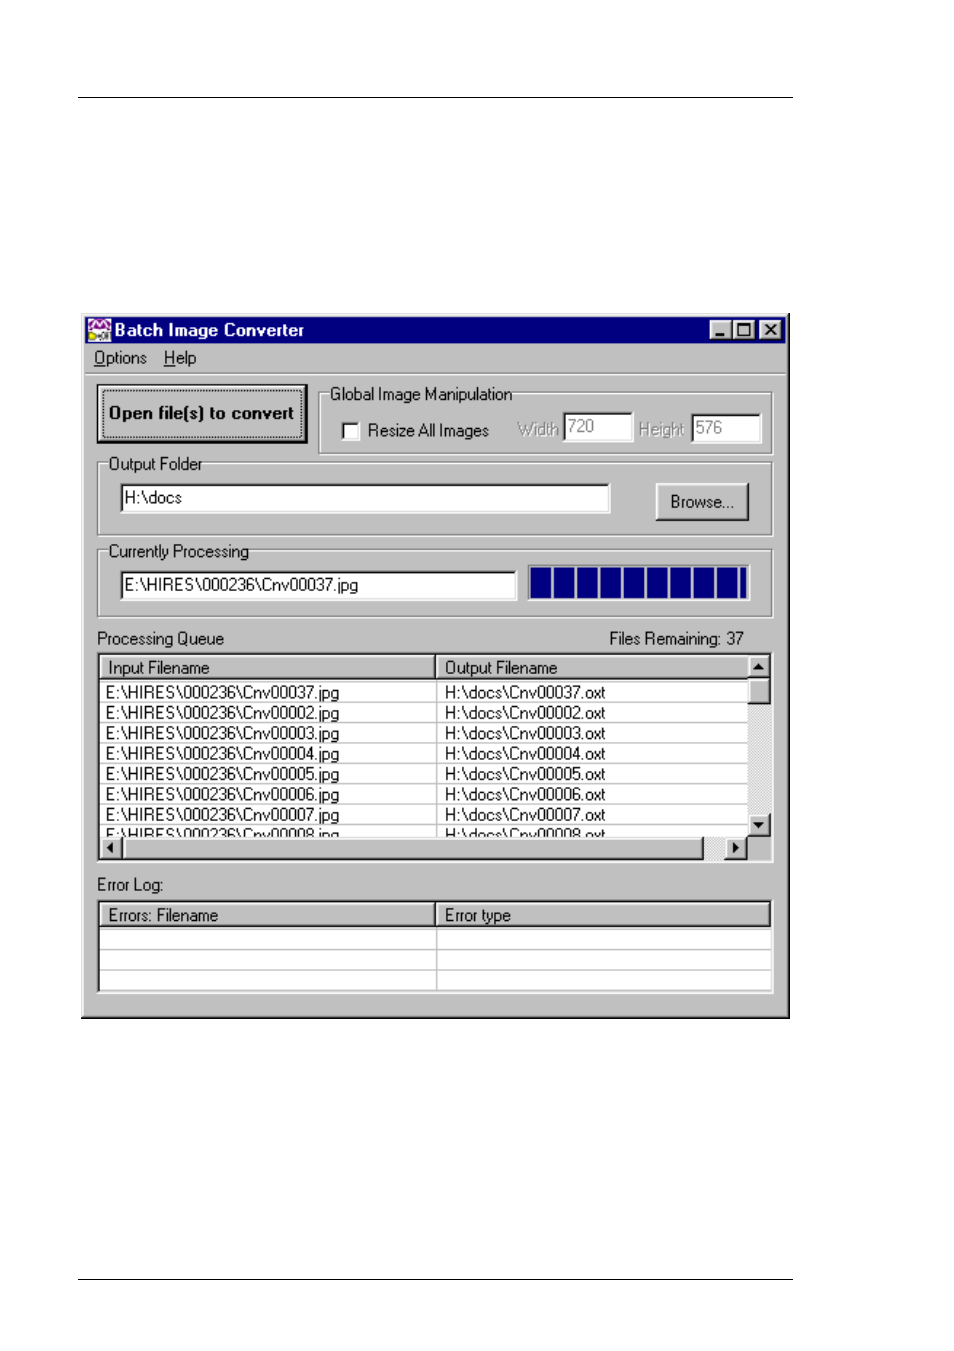Click the queue scroll down arrow

[759, 825]
